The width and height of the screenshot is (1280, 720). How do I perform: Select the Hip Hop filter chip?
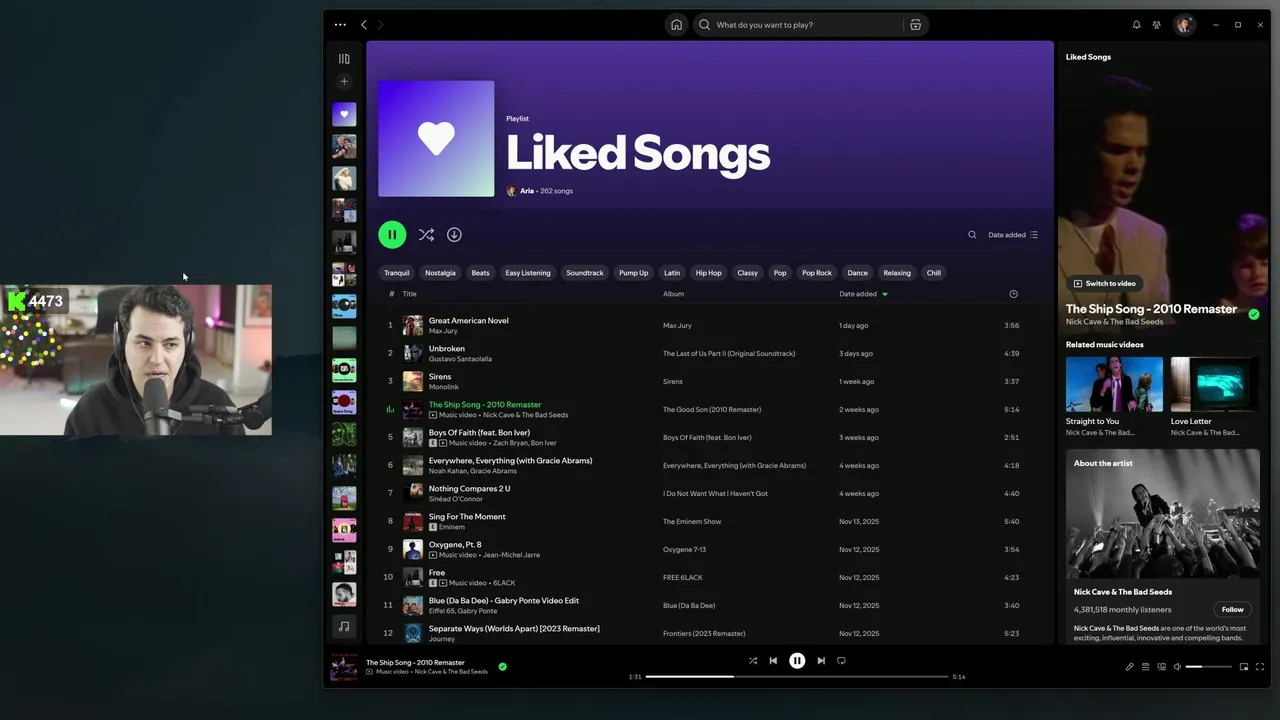tap(708, 273)
